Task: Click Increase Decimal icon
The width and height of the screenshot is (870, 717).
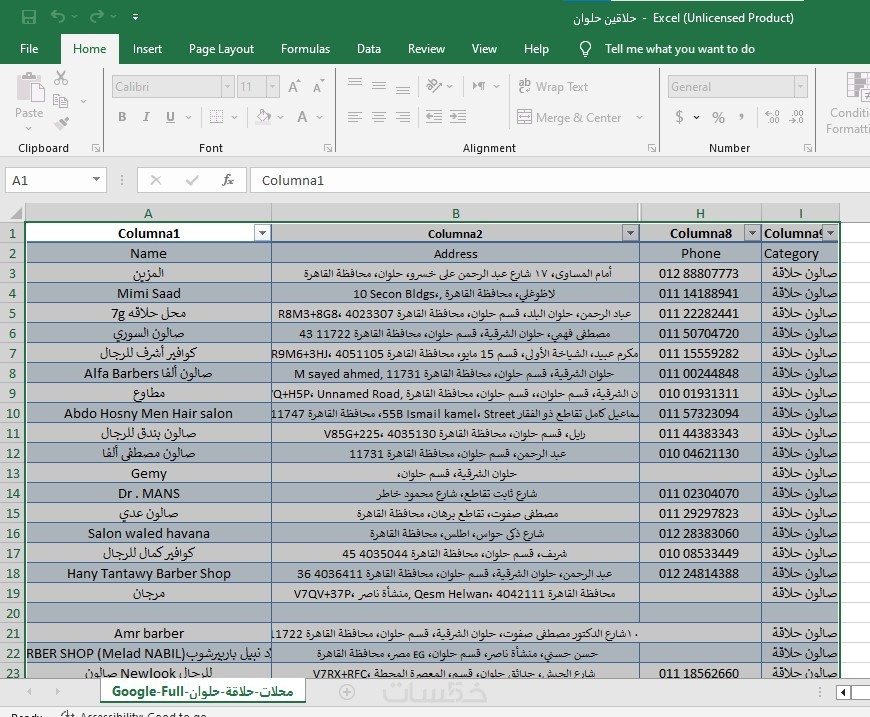Action: (x=772, y=117)
